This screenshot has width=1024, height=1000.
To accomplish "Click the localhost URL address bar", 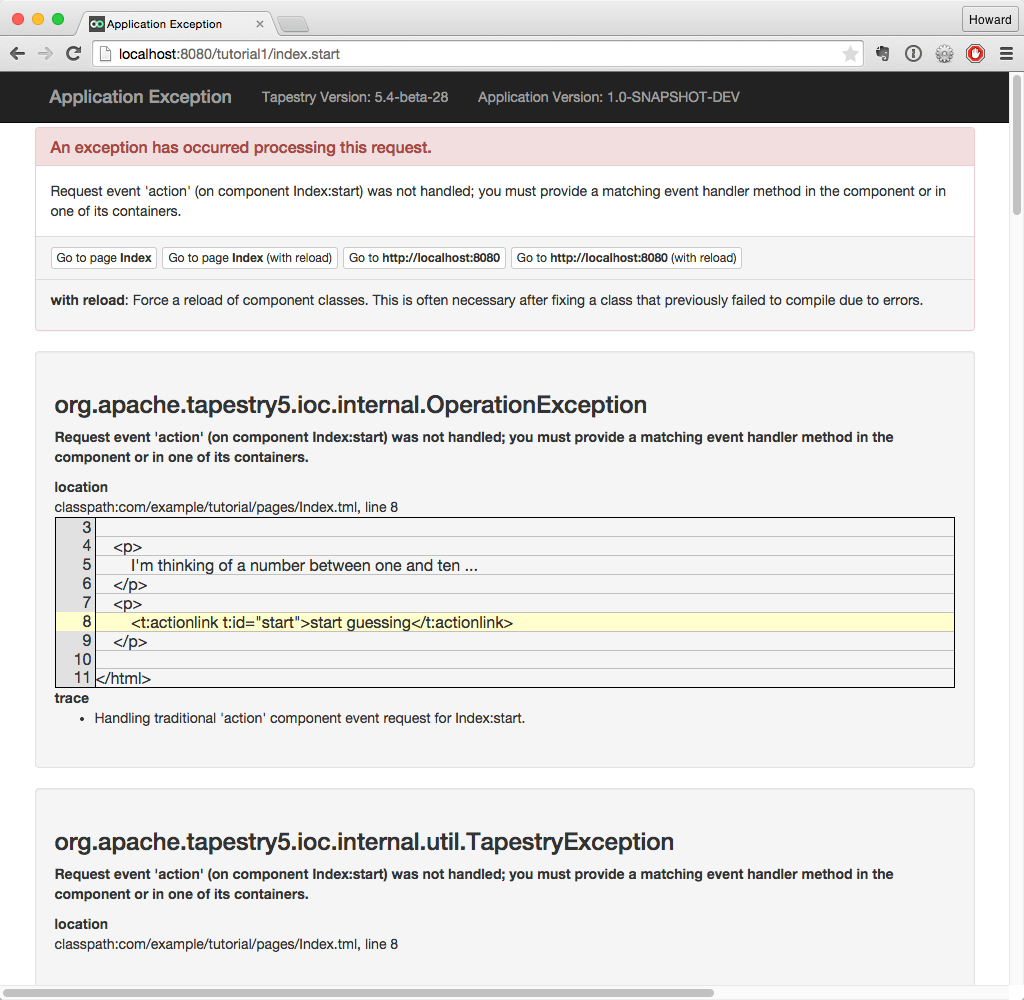I will (470, 54).
